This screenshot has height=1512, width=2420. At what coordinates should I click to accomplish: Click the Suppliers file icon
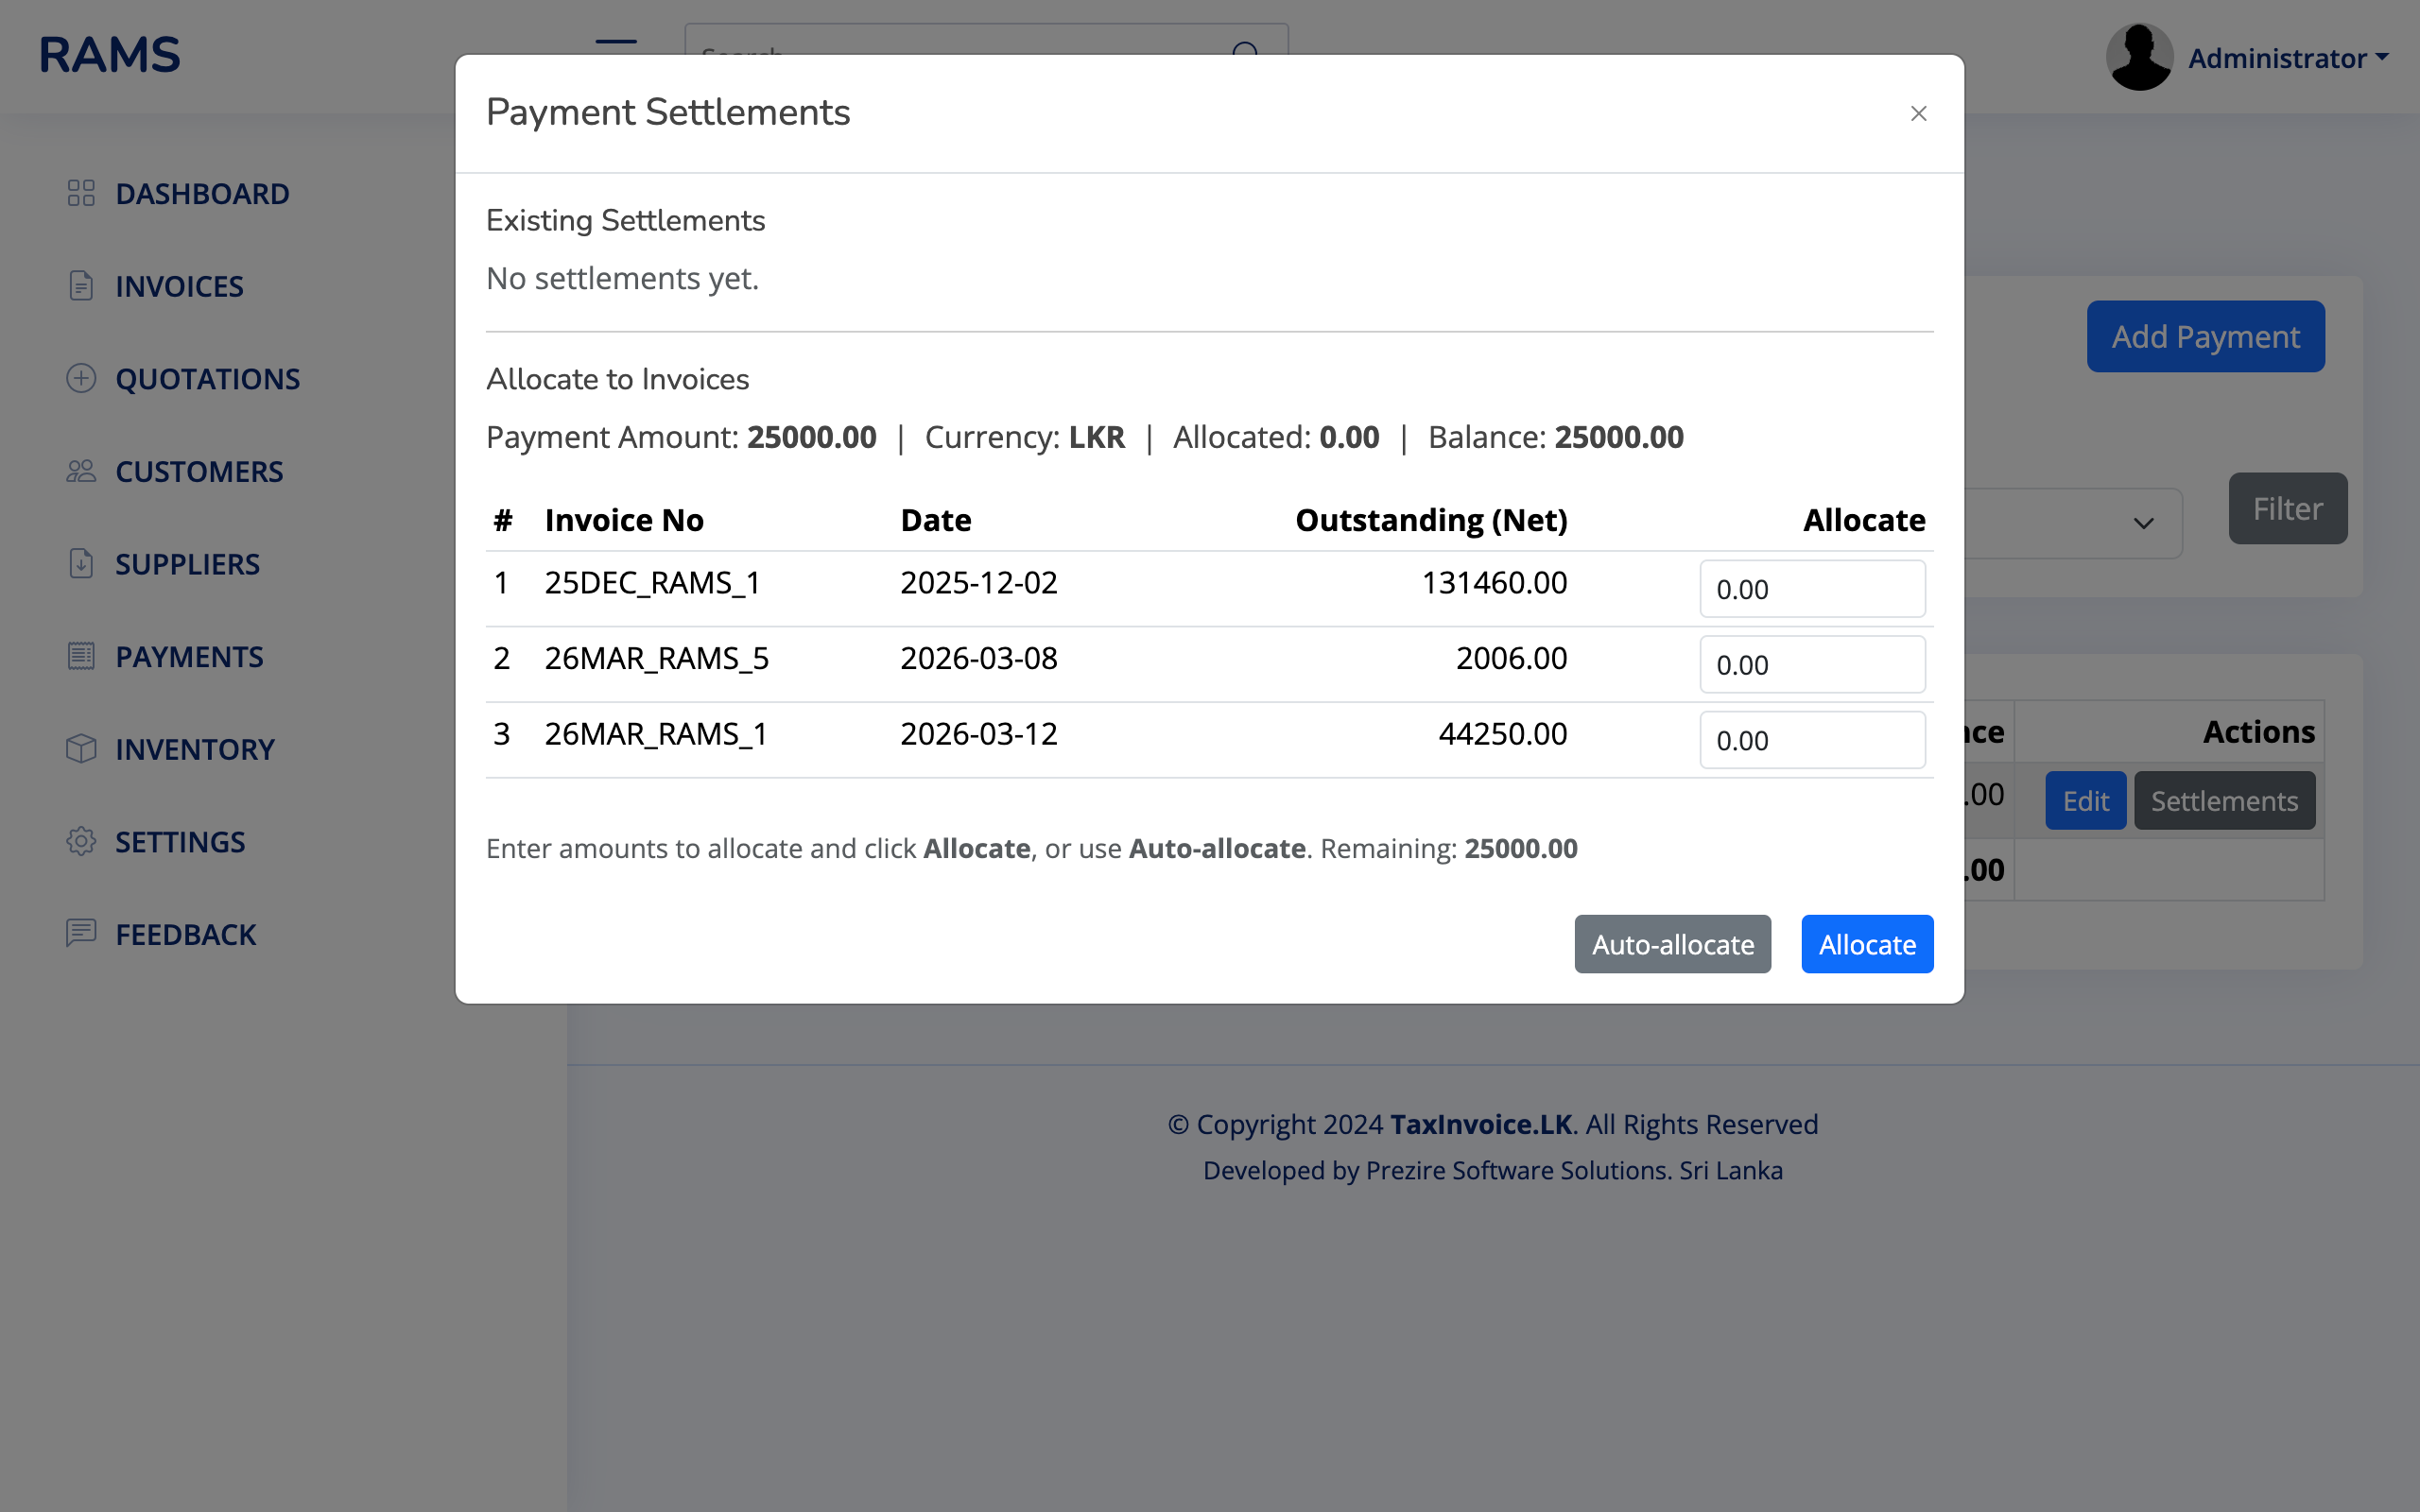[x=81, y=564]
